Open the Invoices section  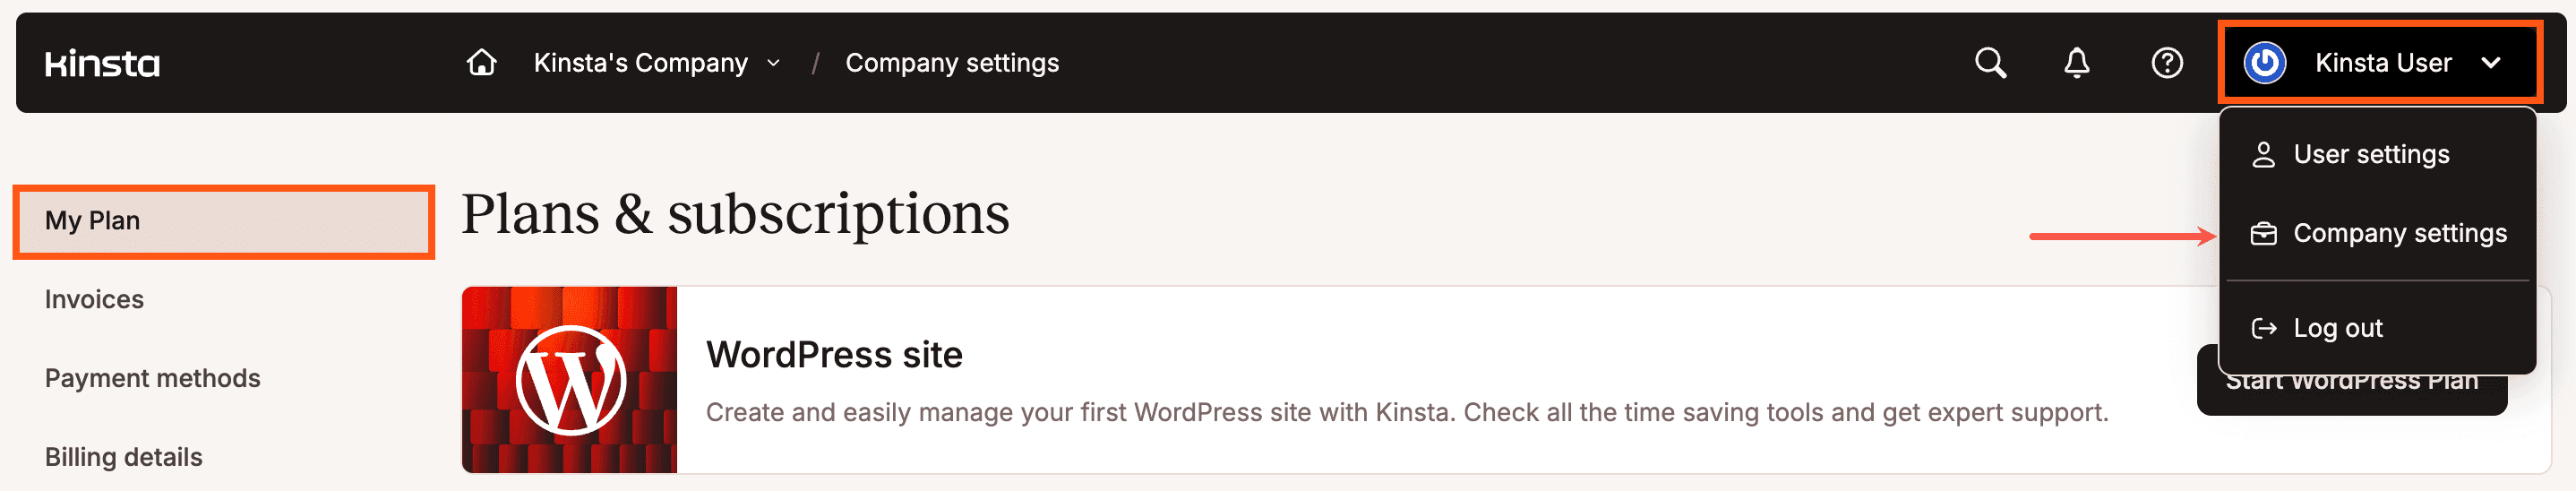94,300
